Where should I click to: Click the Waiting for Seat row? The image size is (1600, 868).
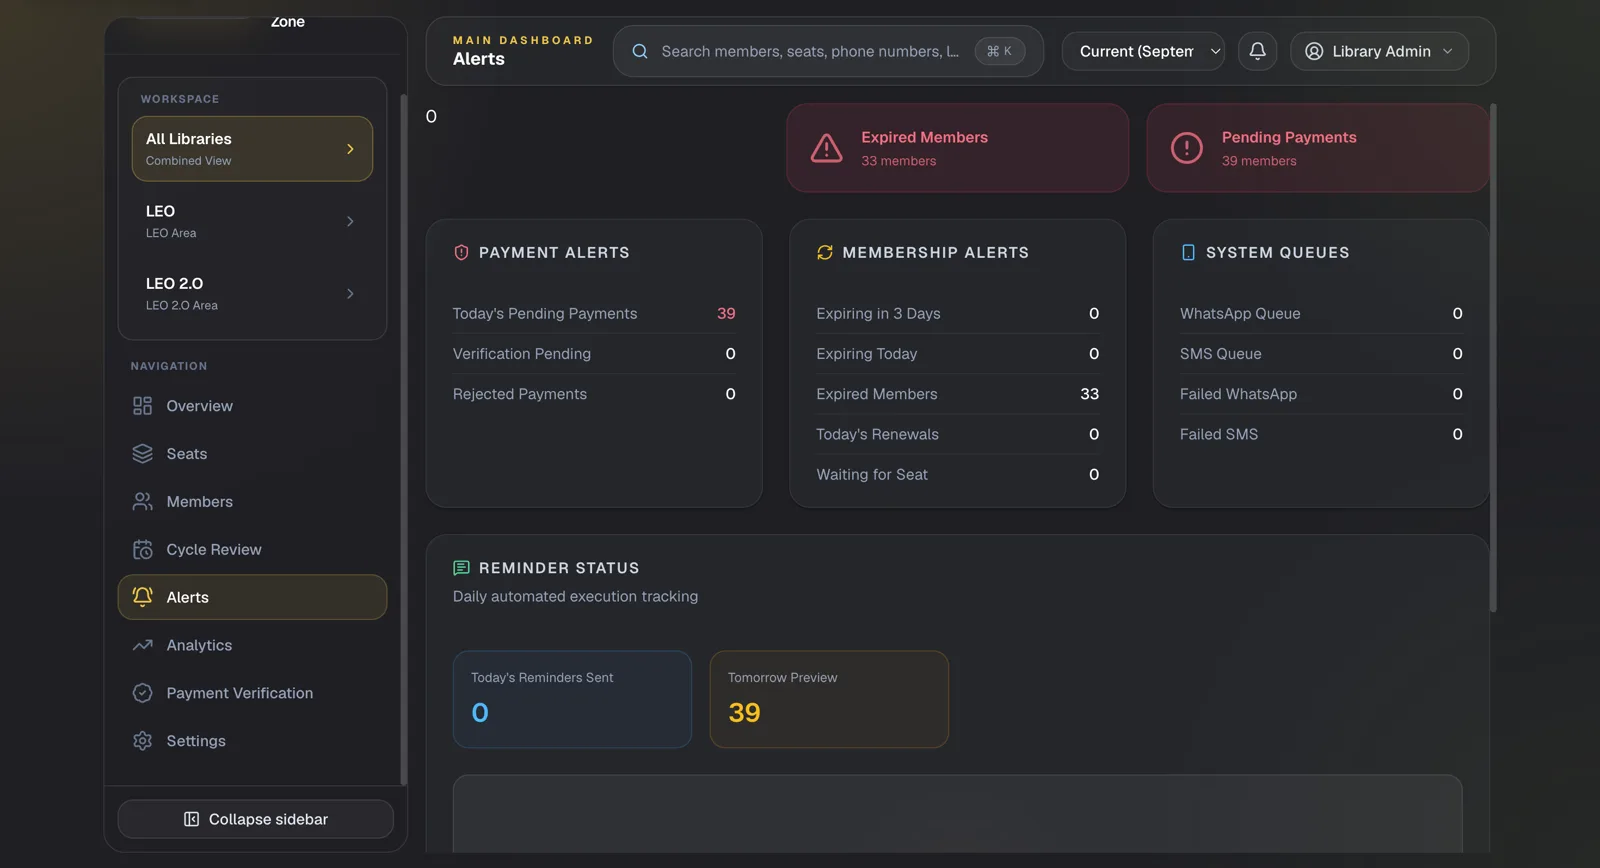tap(957, 475)
